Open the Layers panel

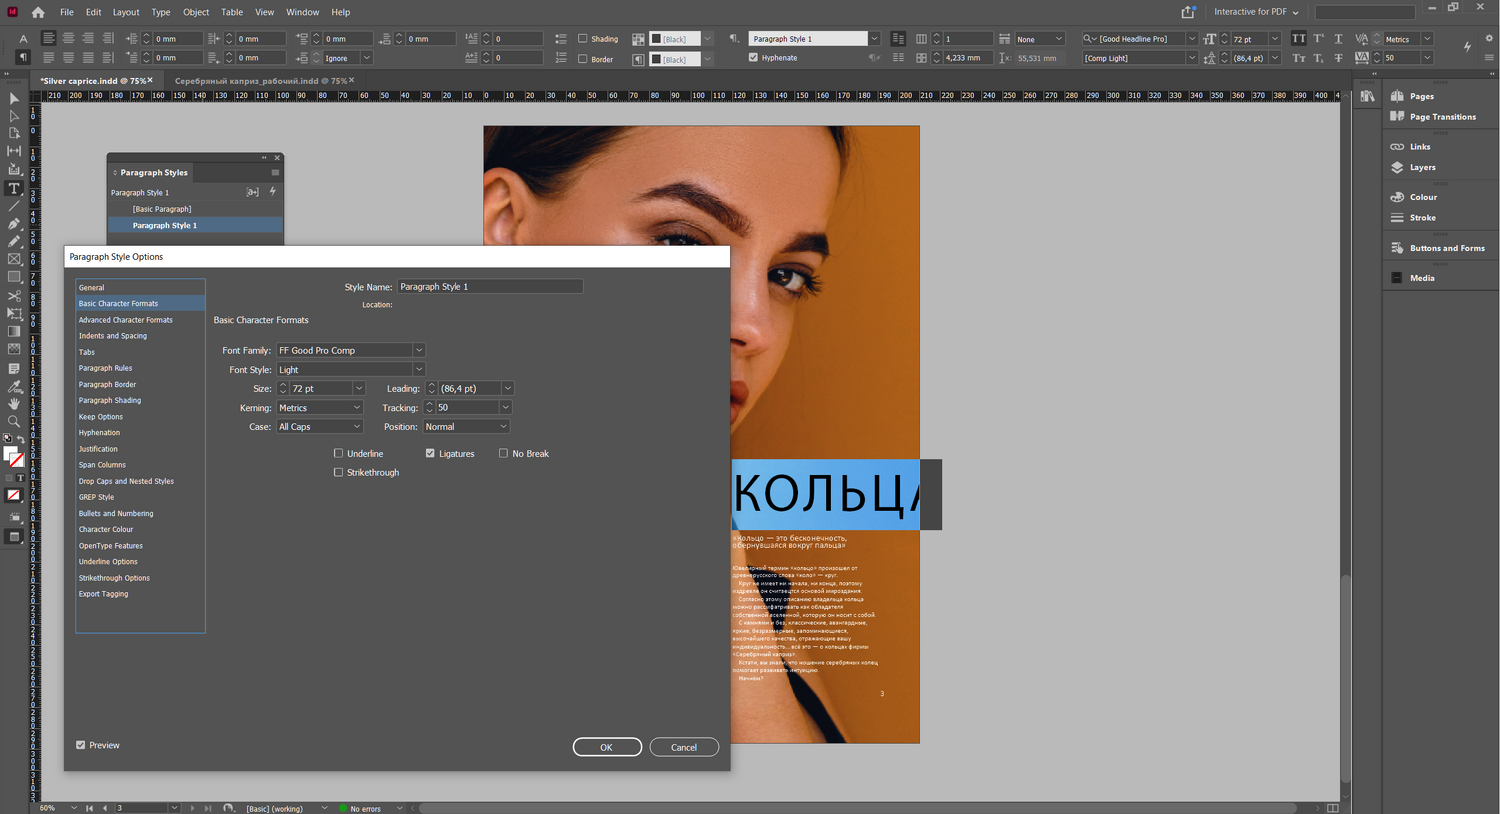pyautogui.click(x=1422, y=167)
